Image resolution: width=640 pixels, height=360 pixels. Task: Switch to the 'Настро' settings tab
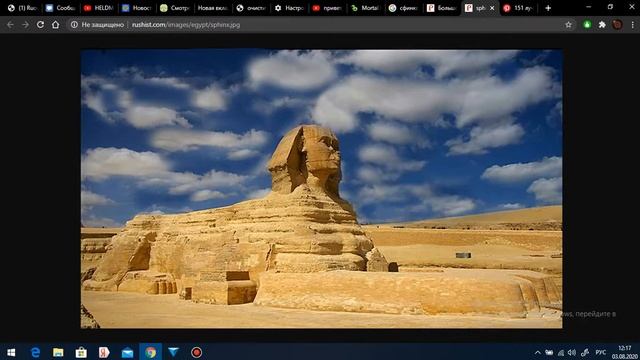click(x=289, y=8)
